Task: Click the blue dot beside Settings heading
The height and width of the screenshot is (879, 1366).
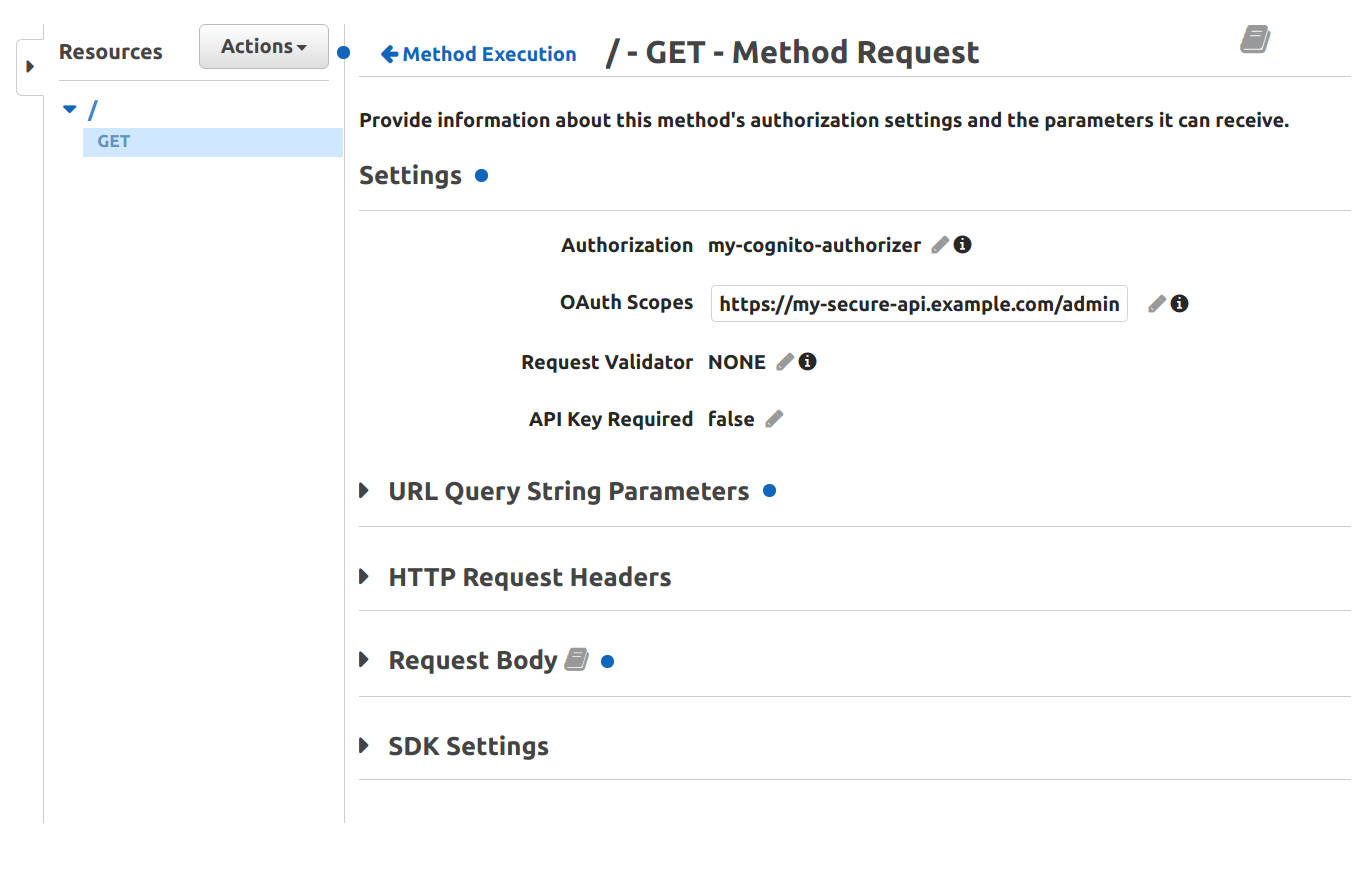Action: (481, 175)
